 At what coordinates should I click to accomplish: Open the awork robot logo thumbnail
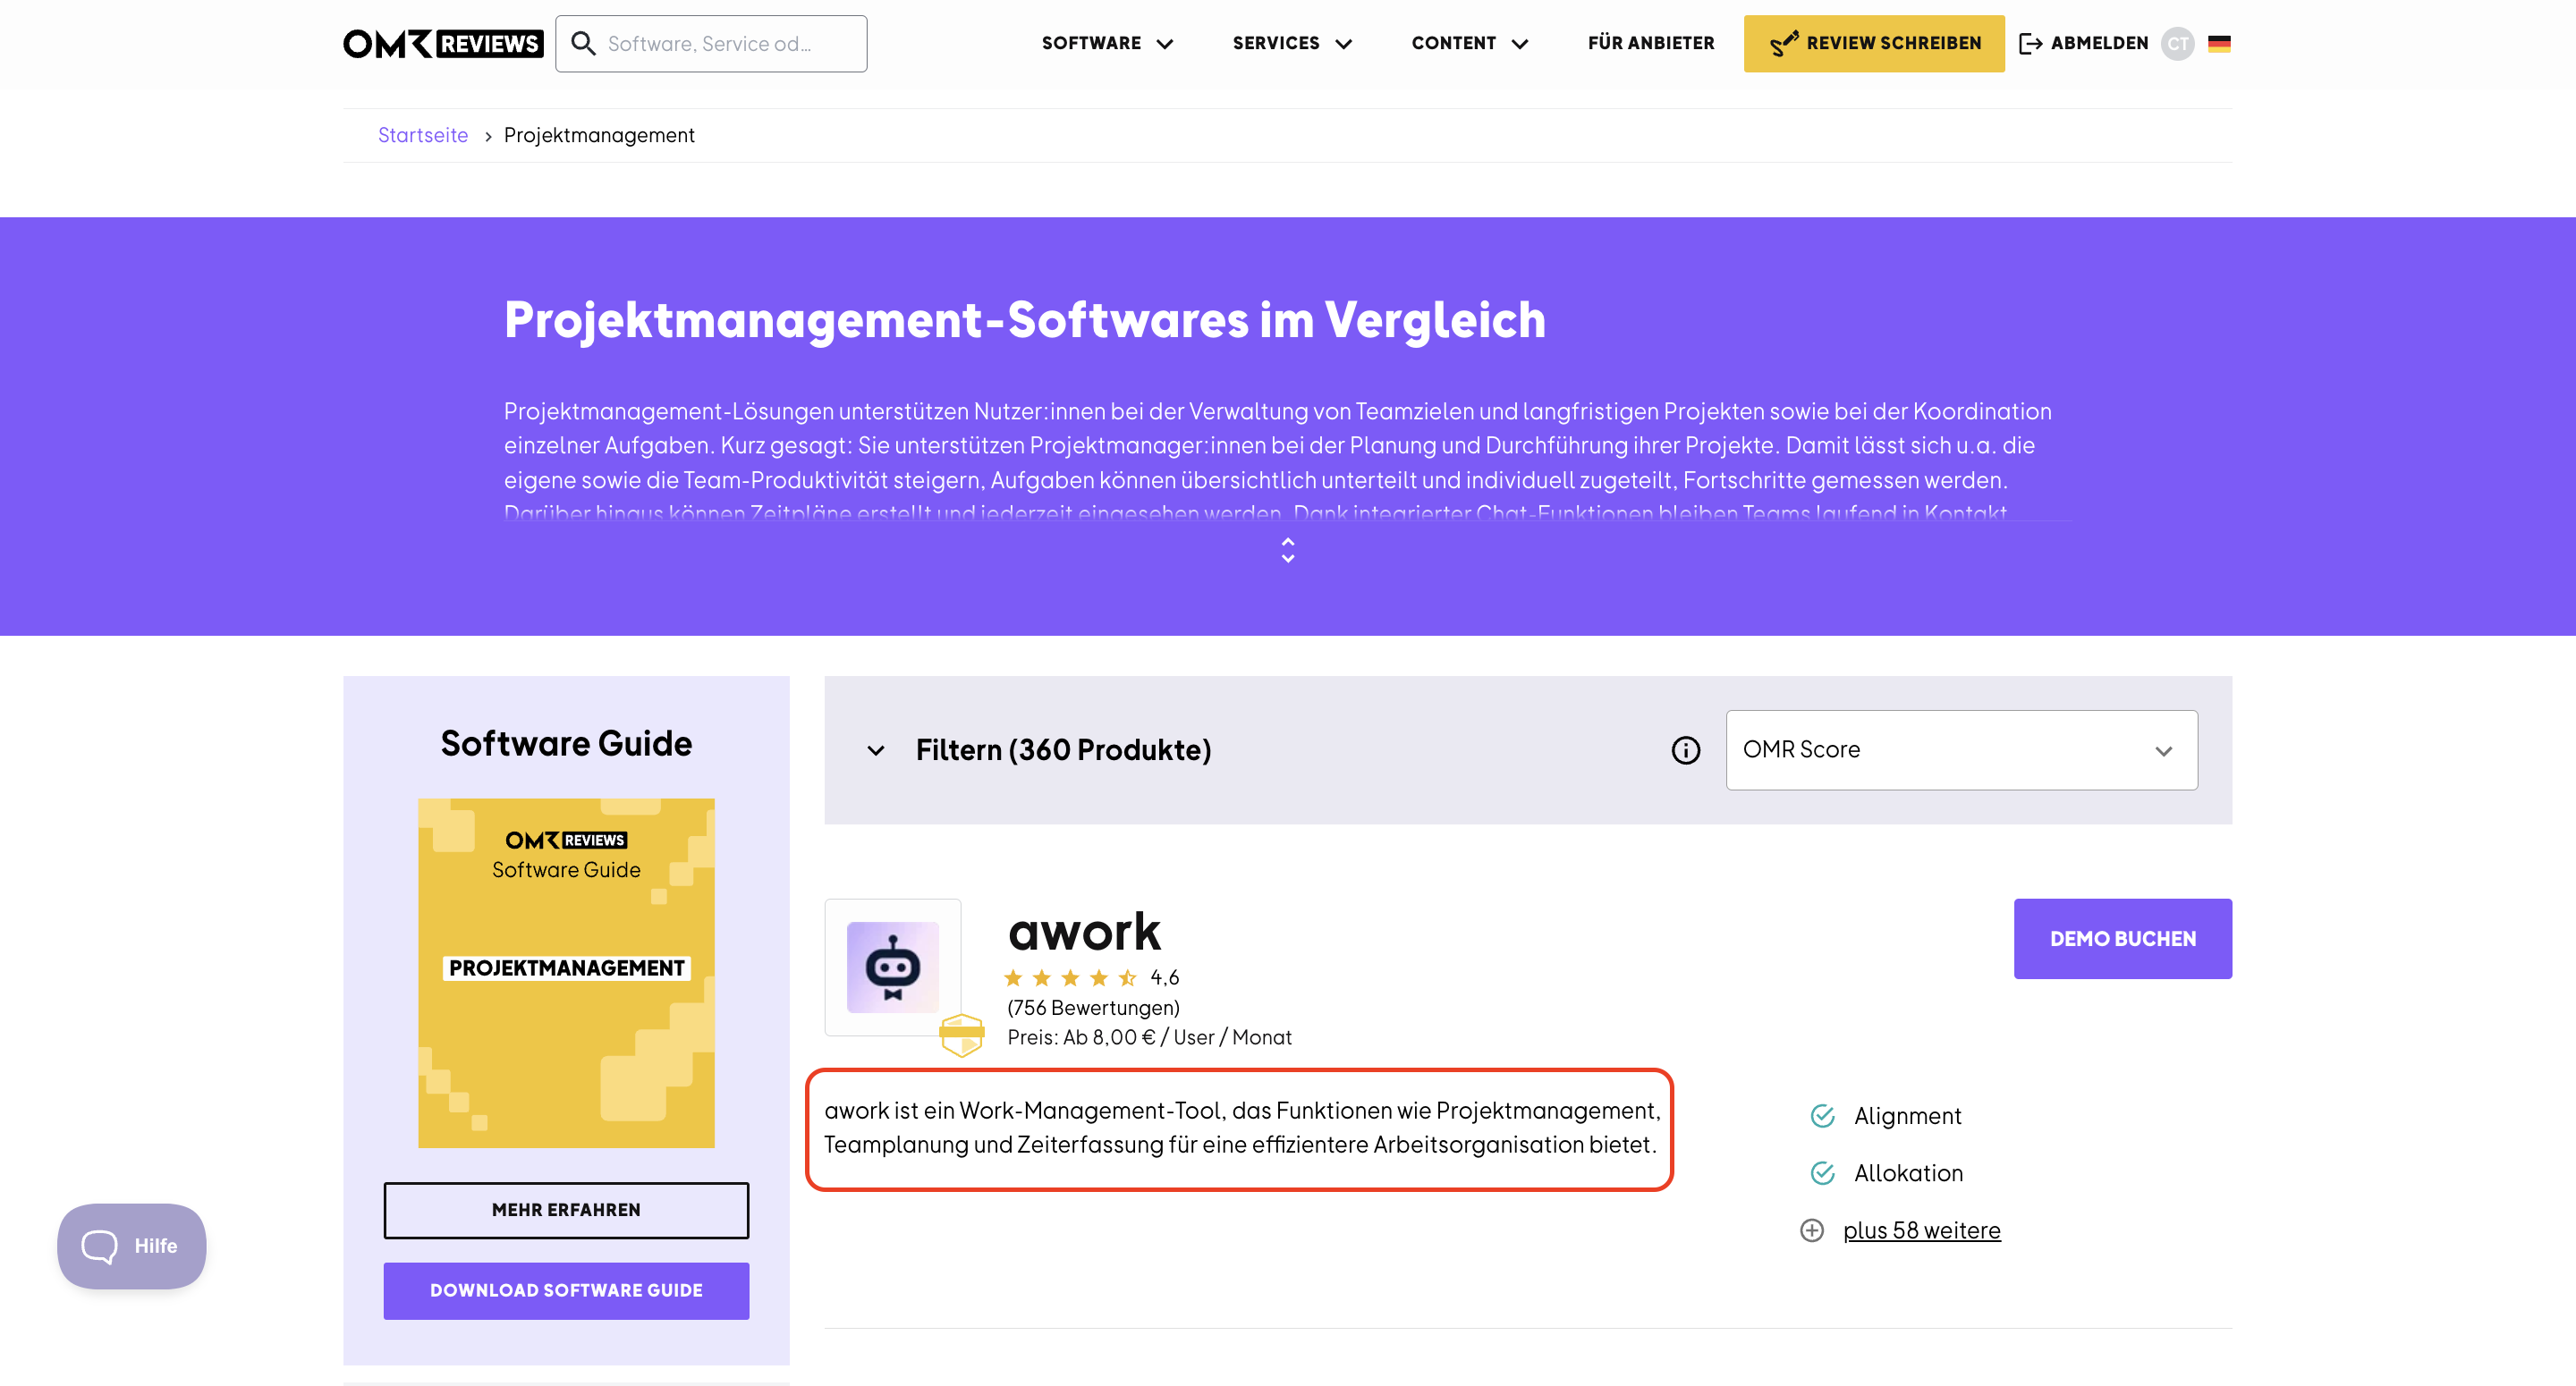[x=893, y=967]
